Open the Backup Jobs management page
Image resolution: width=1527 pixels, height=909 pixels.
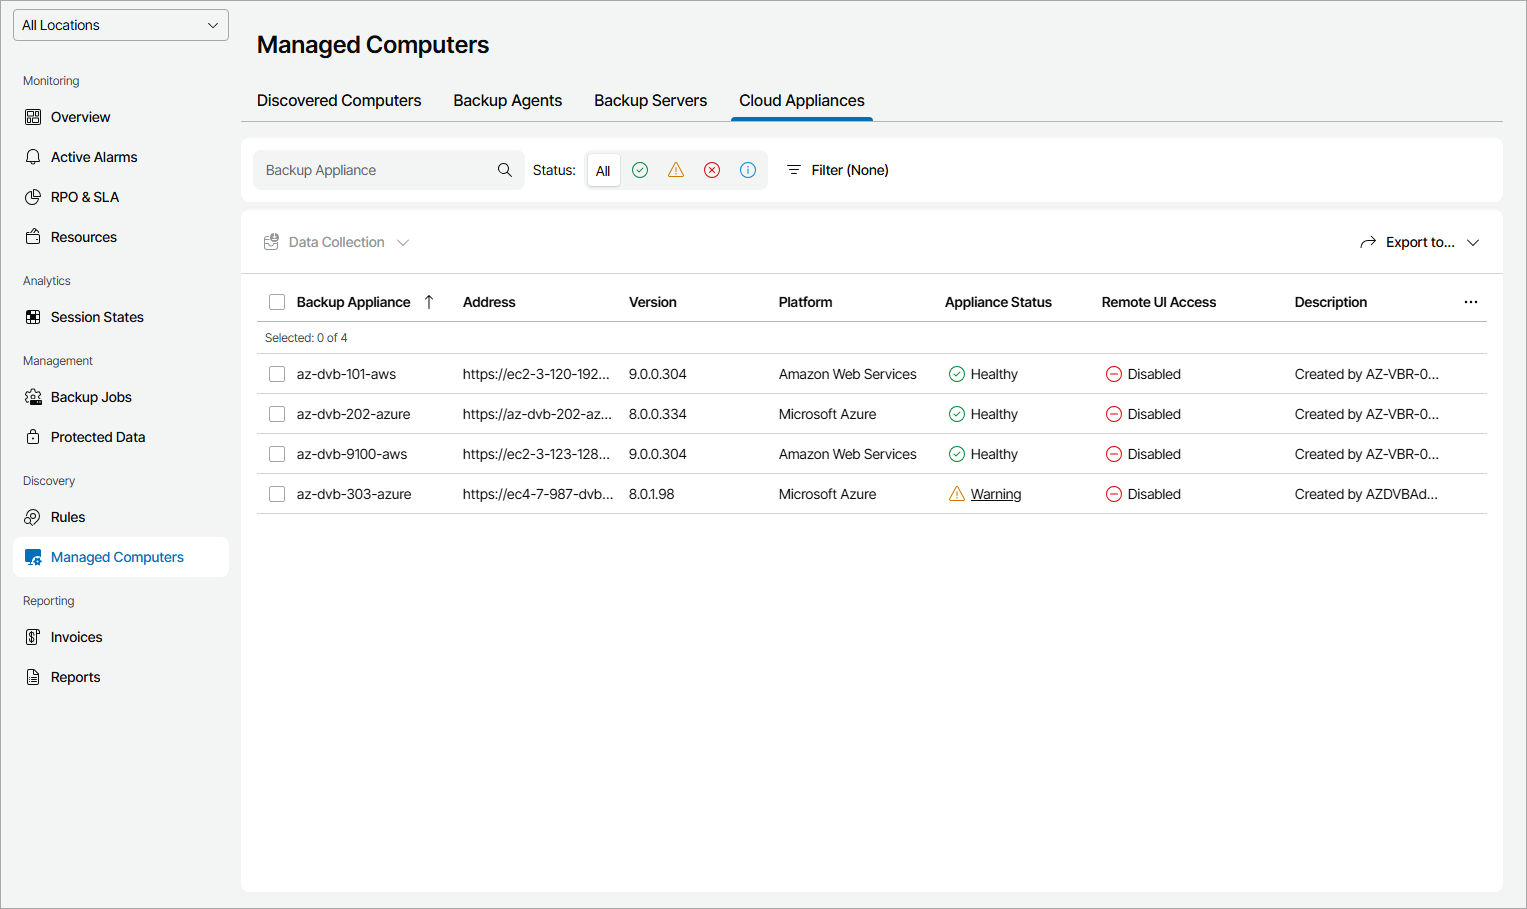click(x=91, y=396)
